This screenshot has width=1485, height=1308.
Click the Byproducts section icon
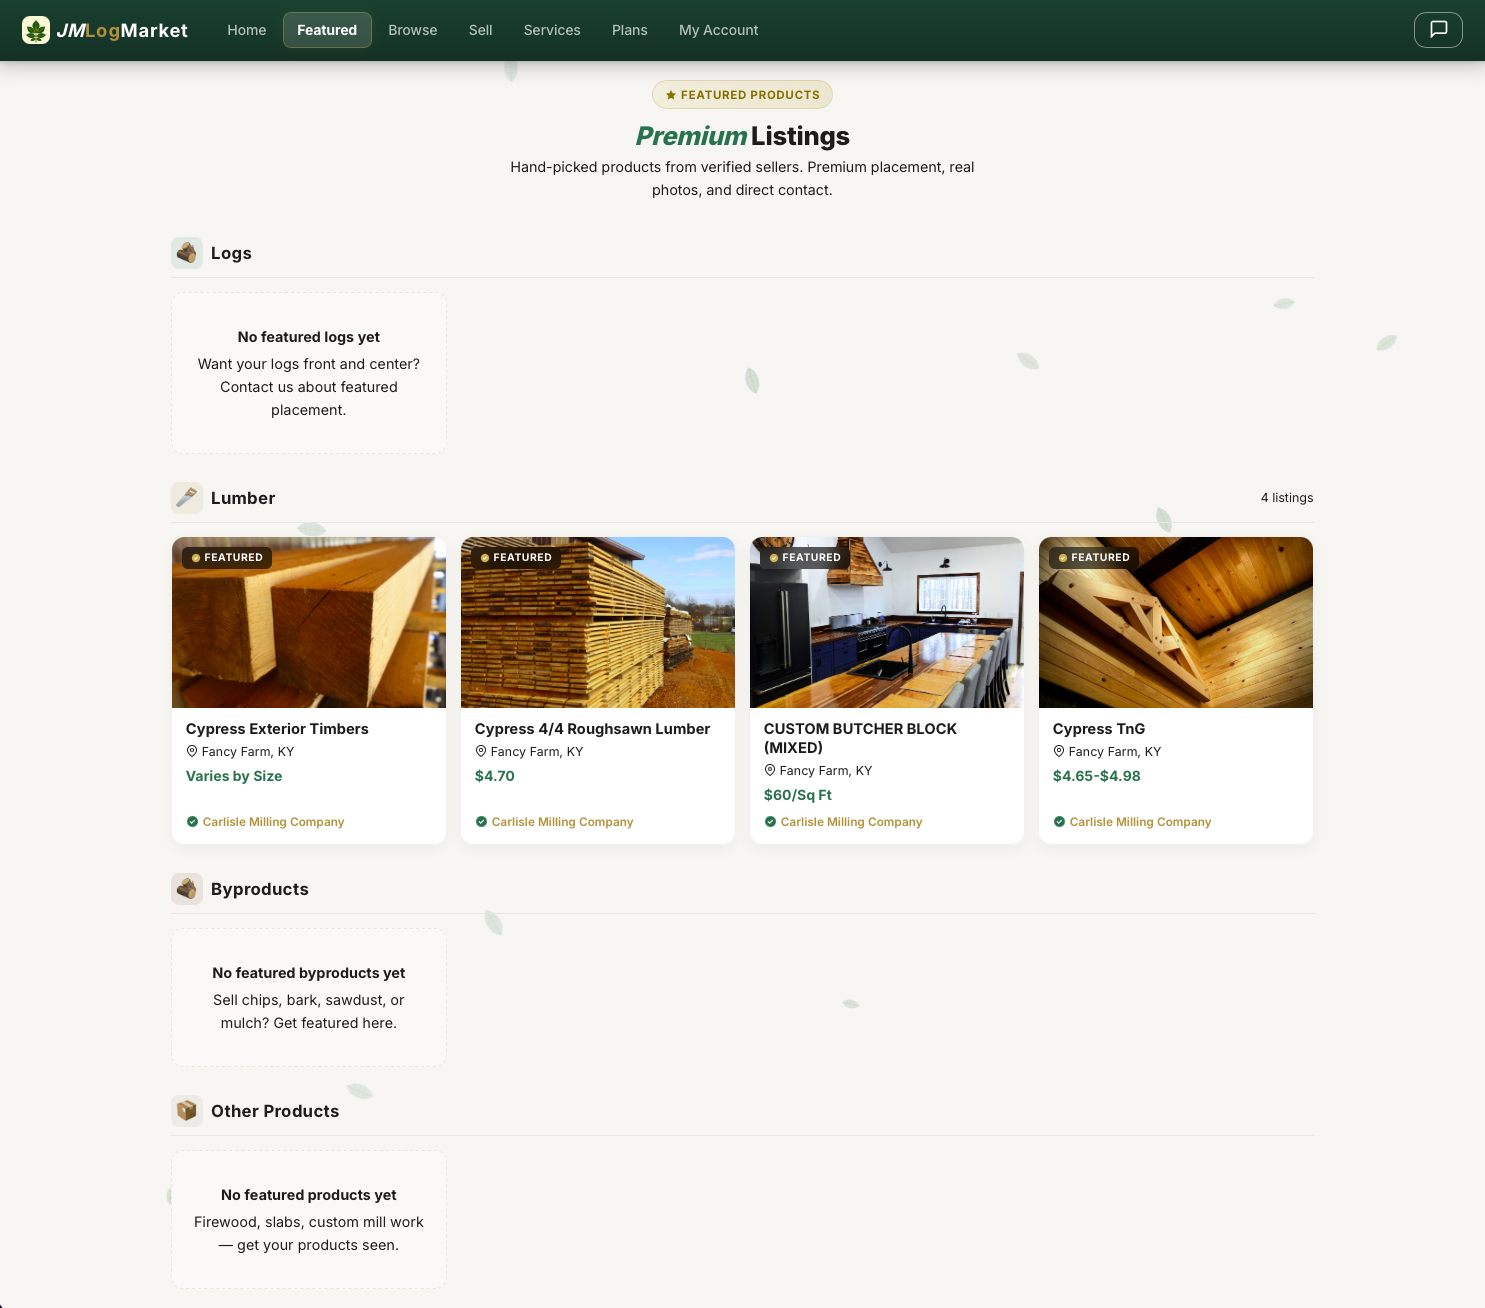tap(187, 888)
